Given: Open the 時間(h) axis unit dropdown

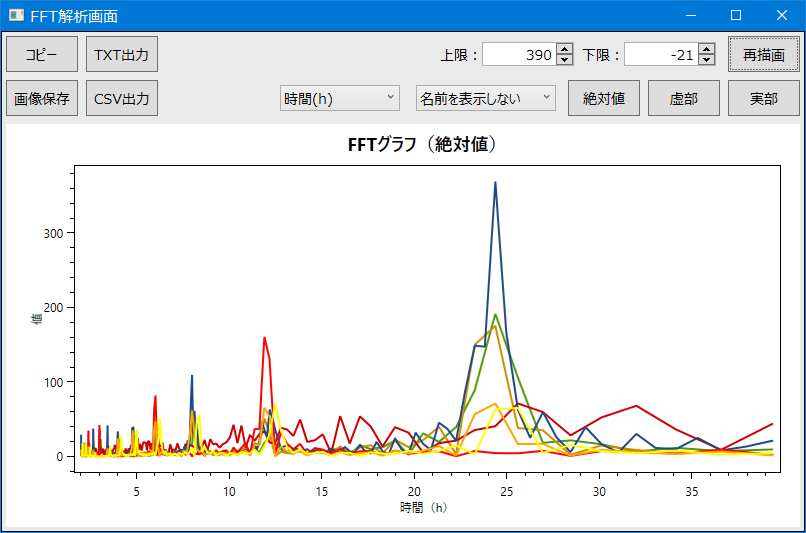Looking at the screenshot, I should point(339,98).
